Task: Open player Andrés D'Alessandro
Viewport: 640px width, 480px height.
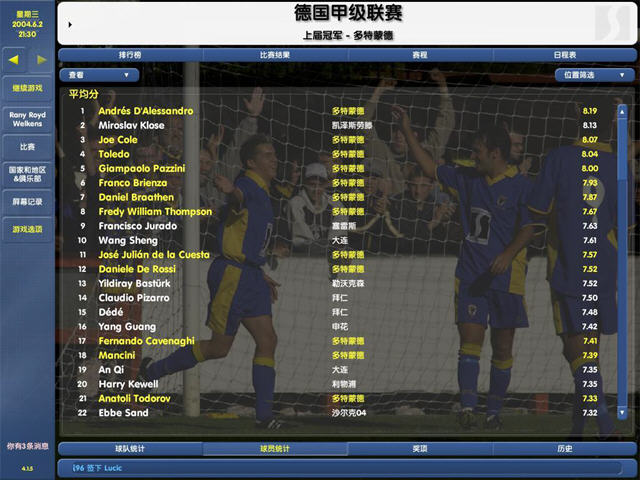Action: point(146,111)
